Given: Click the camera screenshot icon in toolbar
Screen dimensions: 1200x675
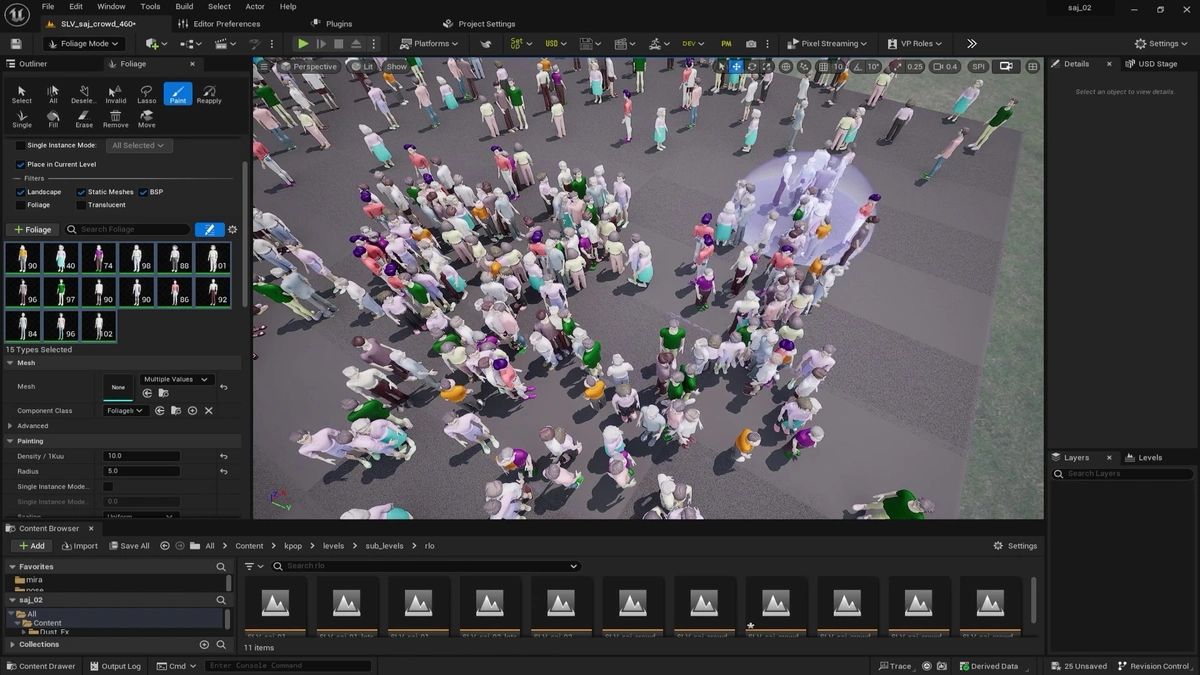Looking at the screenshot, I should 751,43.
